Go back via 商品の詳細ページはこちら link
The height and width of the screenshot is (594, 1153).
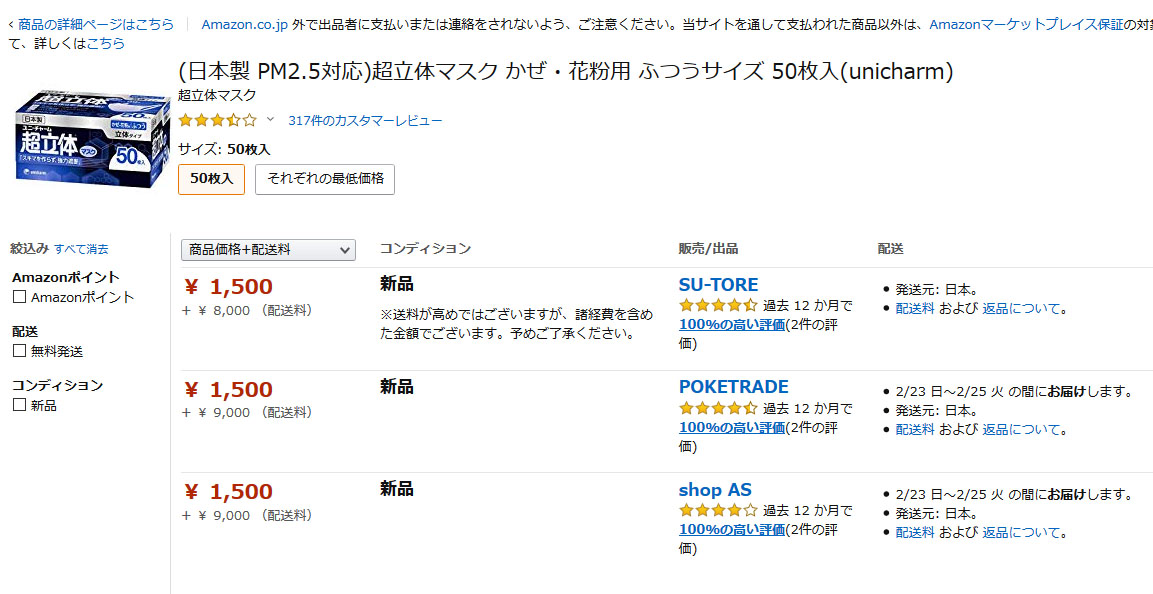(x=94, y=24)
